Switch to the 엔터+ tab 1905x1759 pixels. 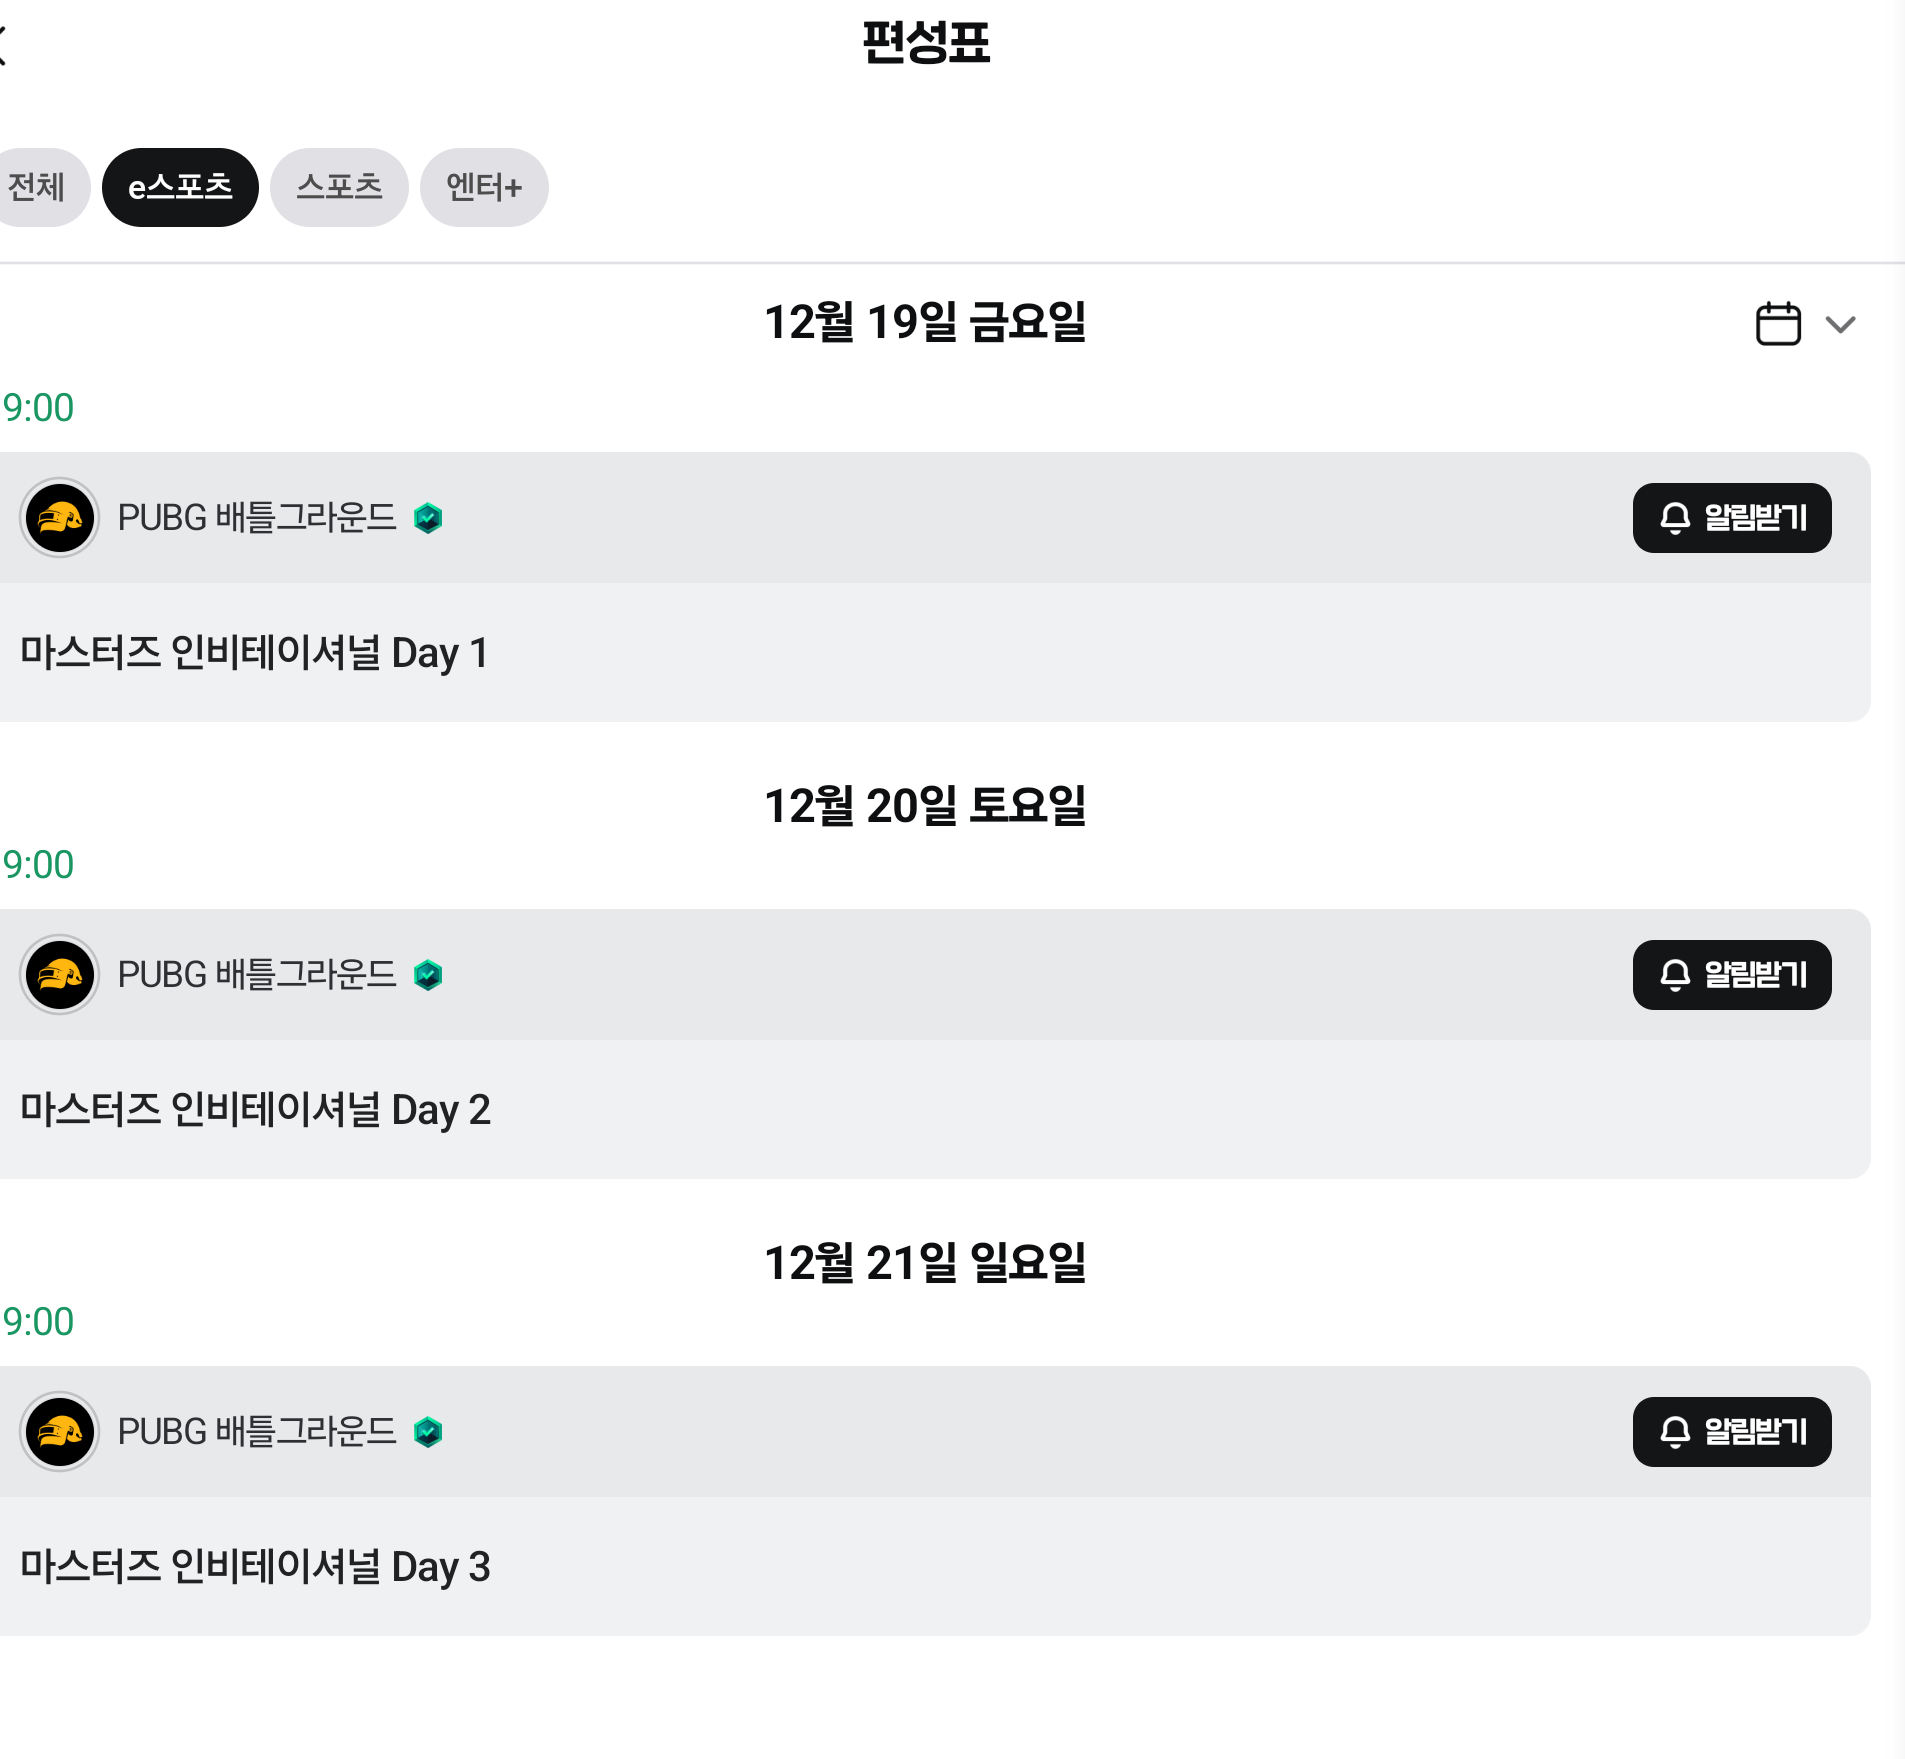point(484,187)
